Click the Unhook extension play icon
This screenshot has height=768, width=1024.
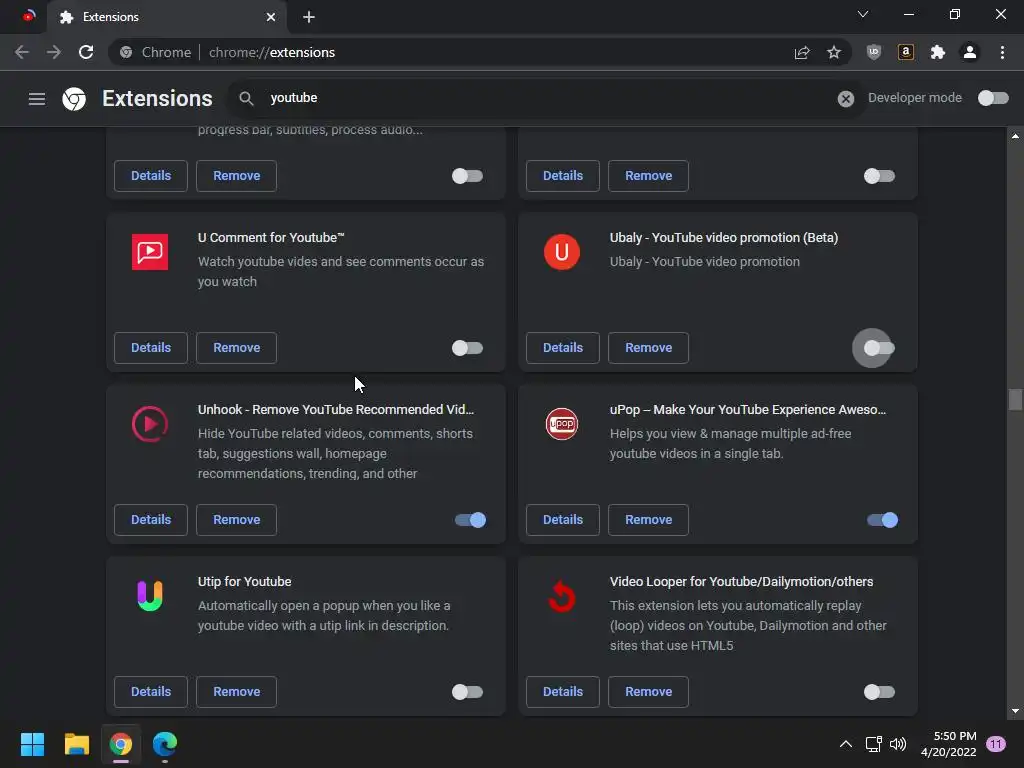click(150, 424)
